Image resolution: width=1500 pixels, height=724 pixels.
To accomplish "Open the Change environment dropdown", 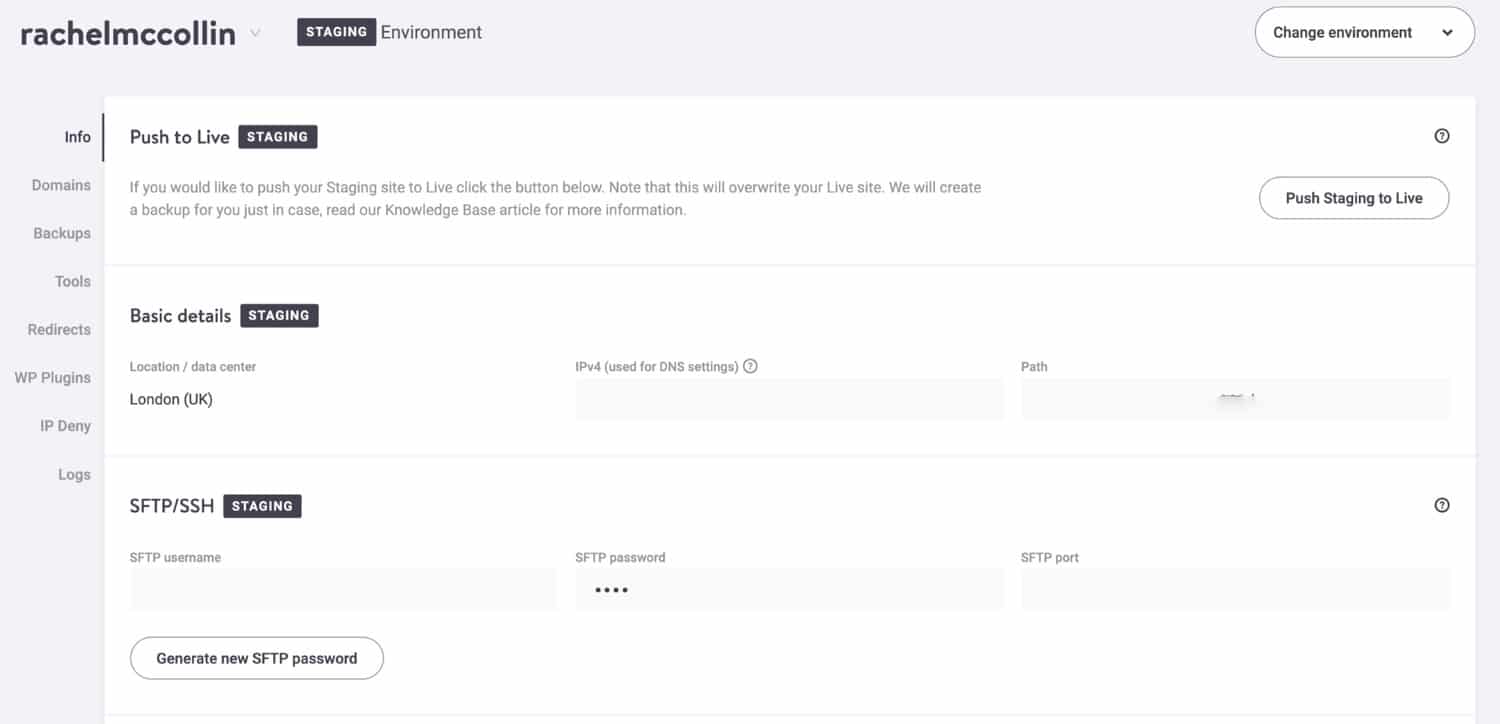I will pyautogui.click(x=1363, y=32).
